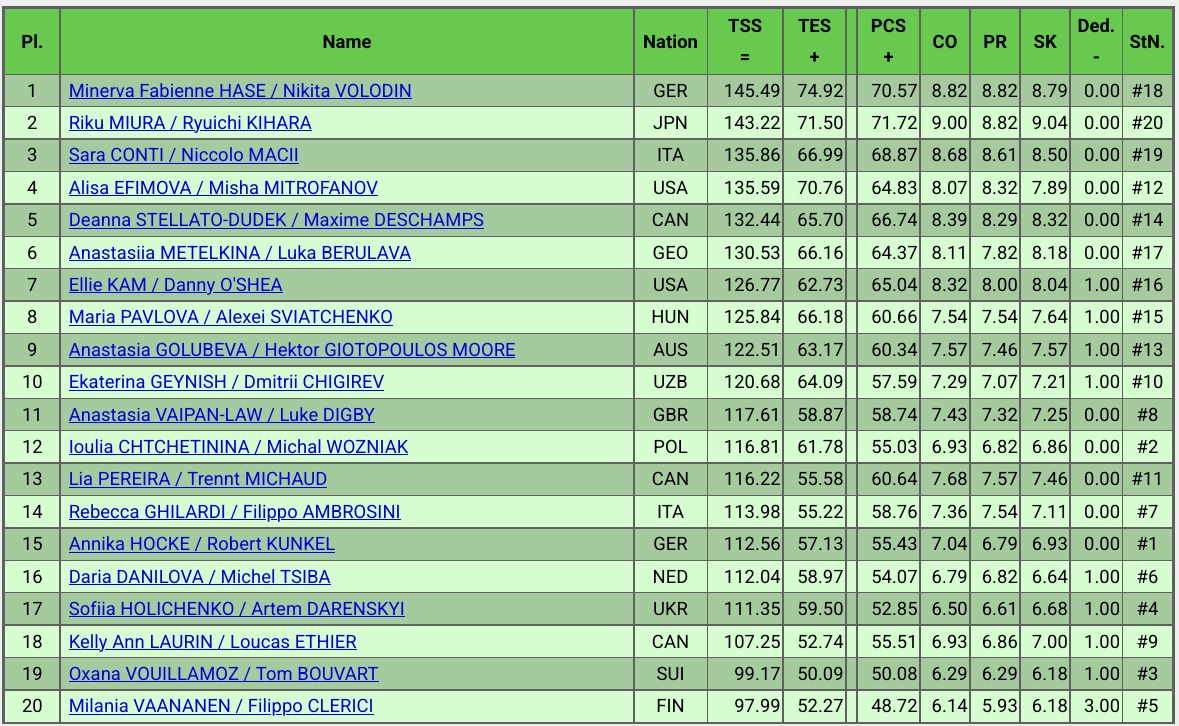Open Anastasia VAIPAN-LAW / Luke DIGBY link

pyautogui.click(x=222, y=414)
